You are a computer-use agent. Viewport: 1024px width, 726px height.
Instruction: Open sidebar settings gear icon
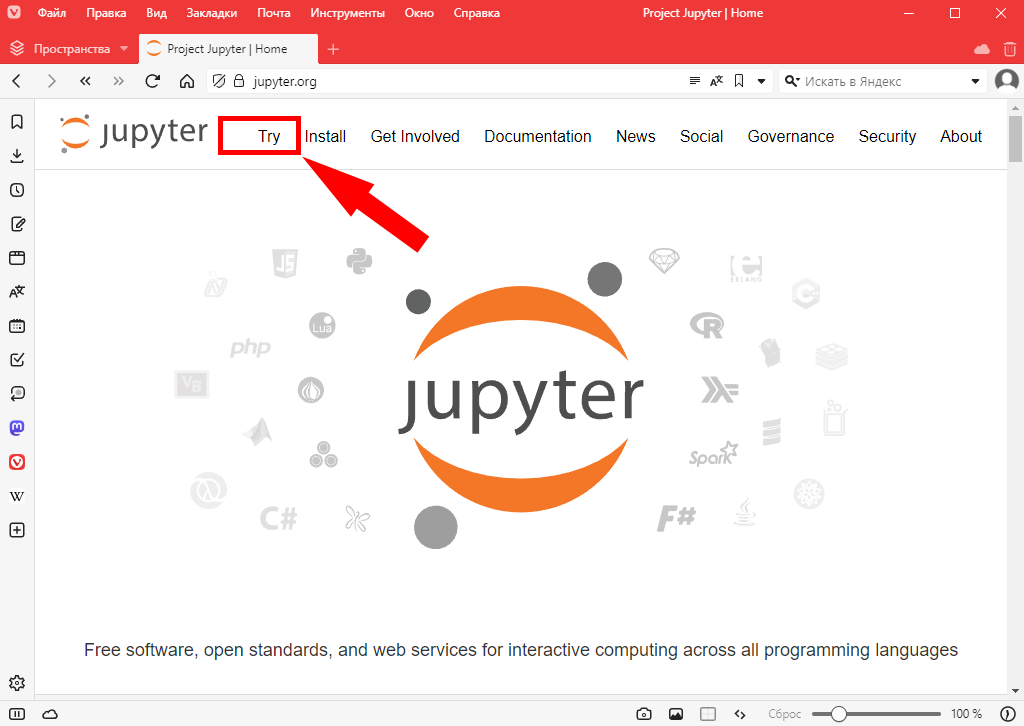click(17, 684)
